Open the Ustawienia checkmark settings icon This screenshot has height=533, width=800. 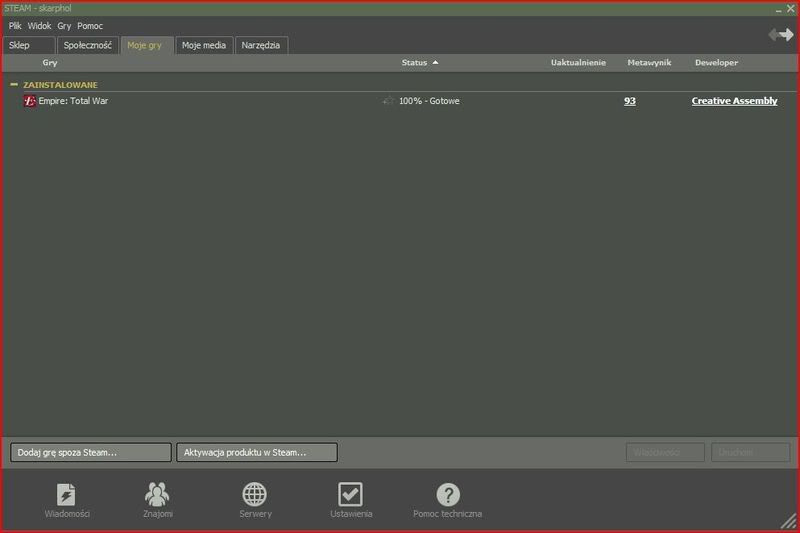coord(351,494)
